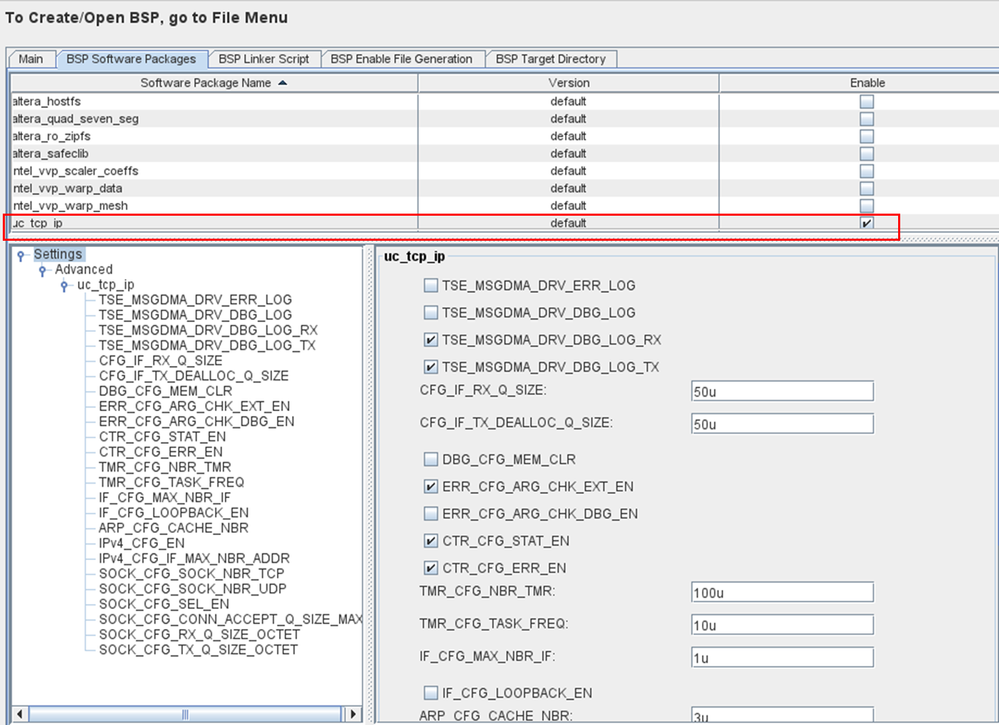
Task: Collapse the Advanced tree node
Action: coord(43,270)
